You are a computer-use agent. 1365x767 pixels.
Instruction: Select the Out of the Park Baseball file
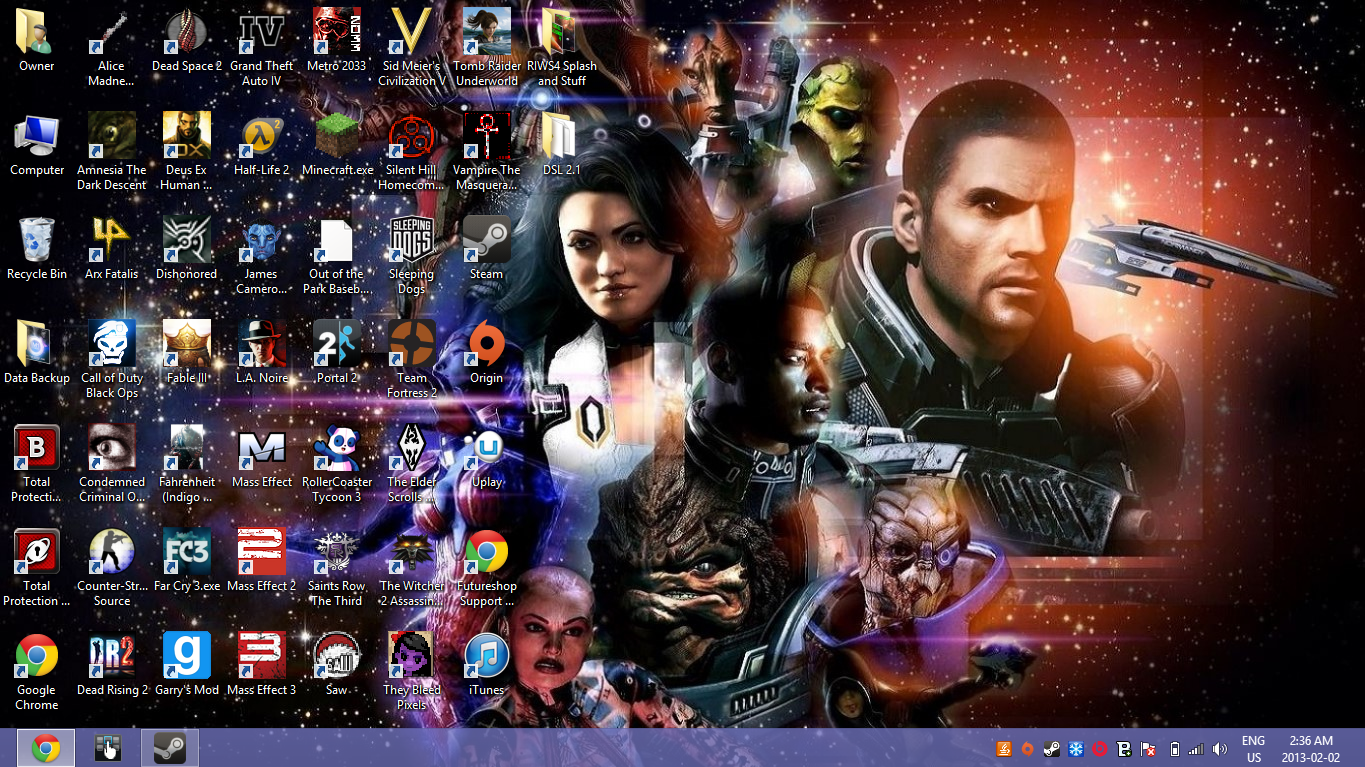337,257
